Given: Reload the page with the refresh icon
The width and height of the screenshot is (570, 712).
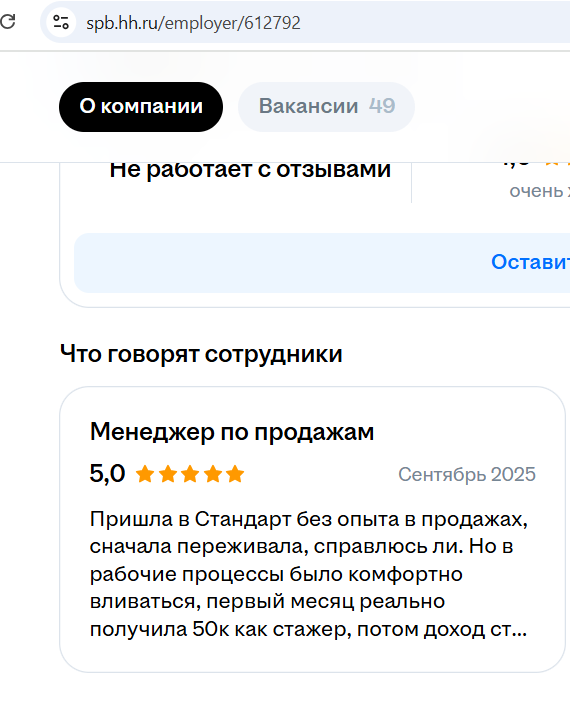Looking at the screenshot, I should coord(7,22).
